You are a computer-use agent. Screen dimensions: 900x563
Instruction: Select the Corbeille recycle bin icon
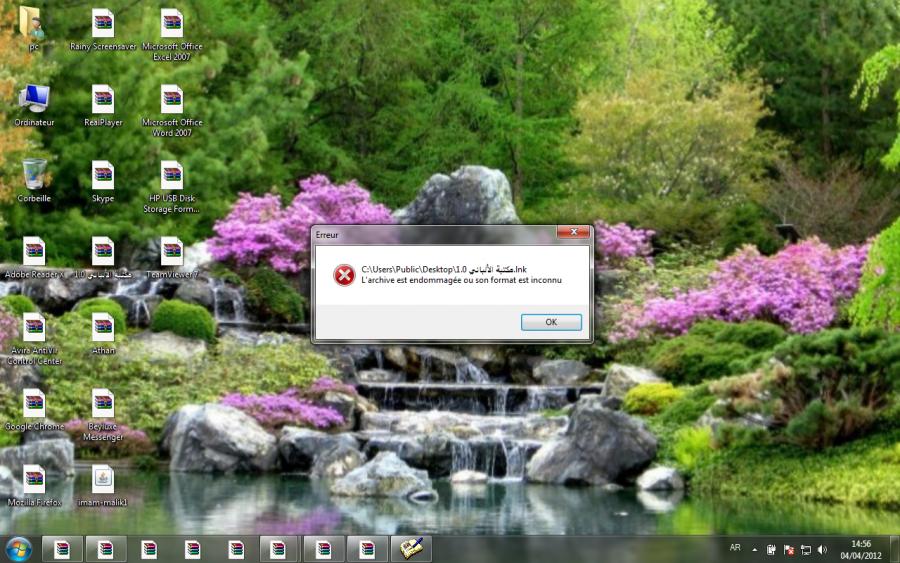coord(34,176)
